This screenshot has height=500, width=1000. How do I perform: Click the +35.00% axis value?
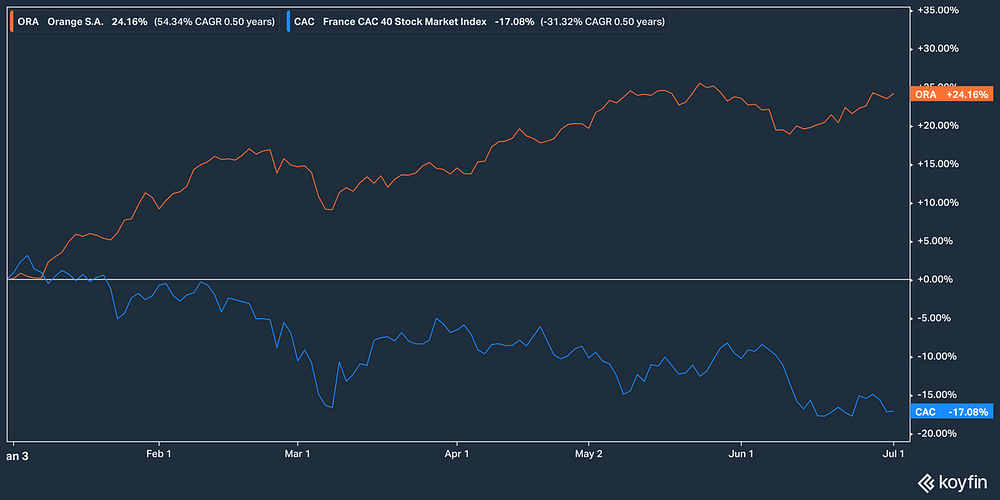[939, 10]
